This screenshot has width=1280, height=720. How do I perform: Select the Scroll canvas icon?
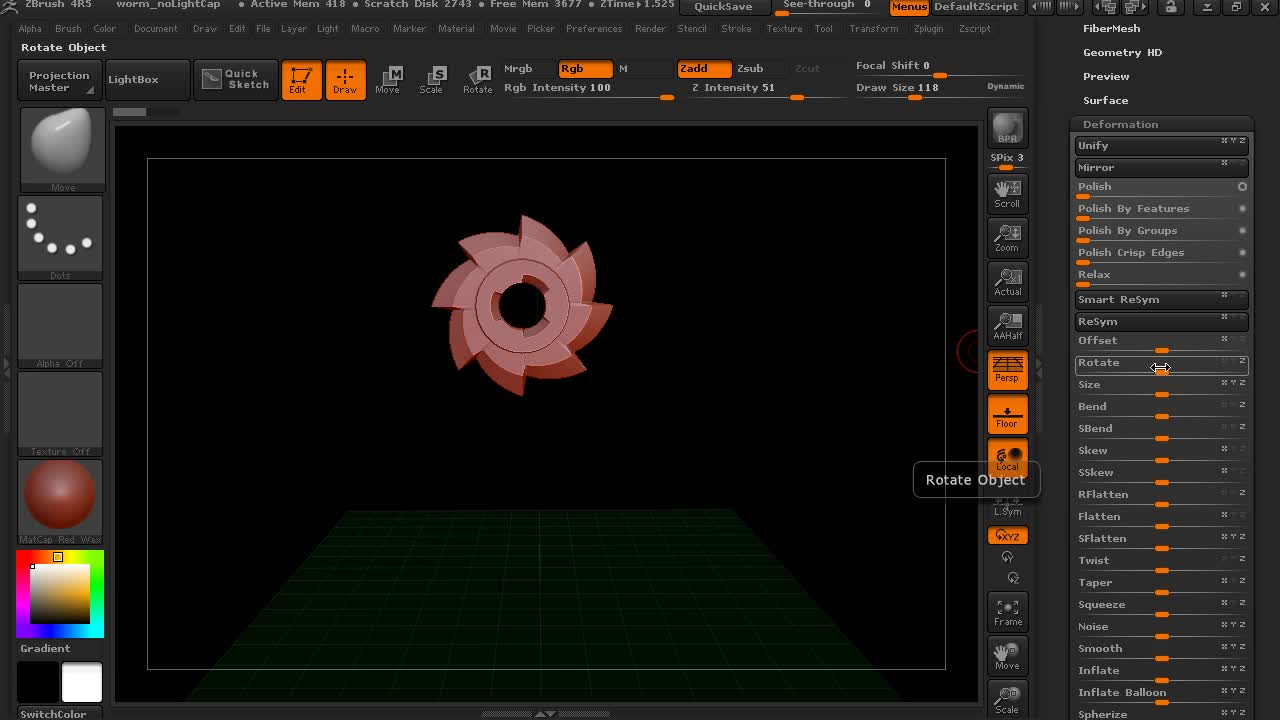[x=1007, y=193]
